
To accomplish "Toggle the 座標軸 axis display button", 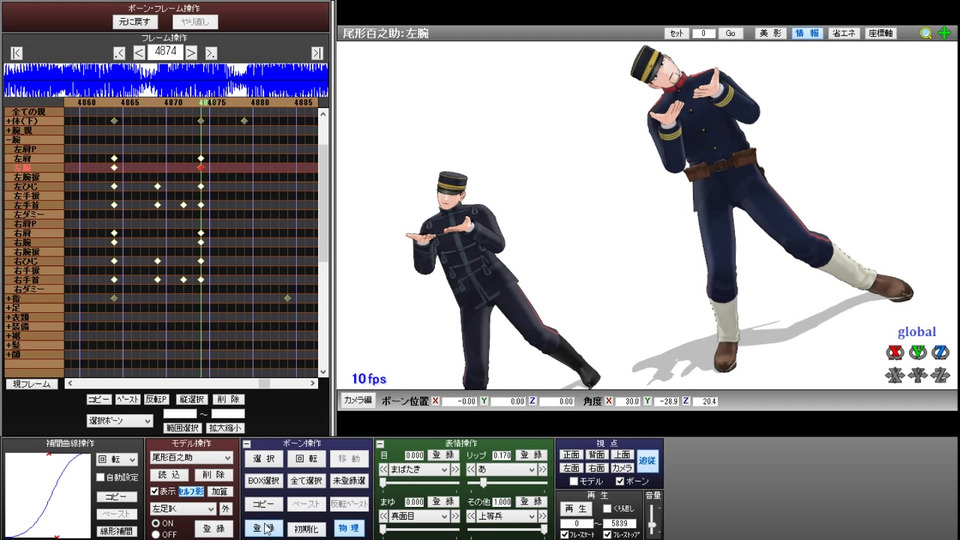I will click(880, 33).
